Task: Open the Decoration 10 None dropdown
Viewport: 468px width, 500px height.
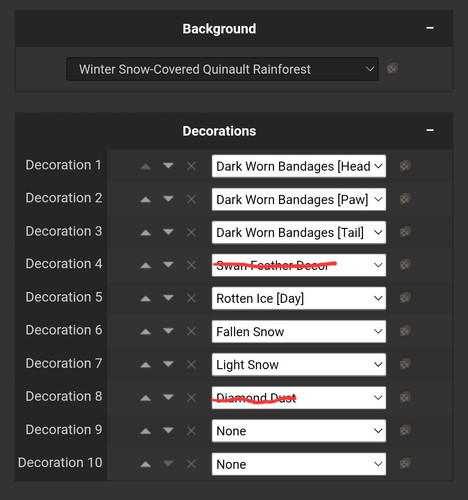Action: point(299,464)
